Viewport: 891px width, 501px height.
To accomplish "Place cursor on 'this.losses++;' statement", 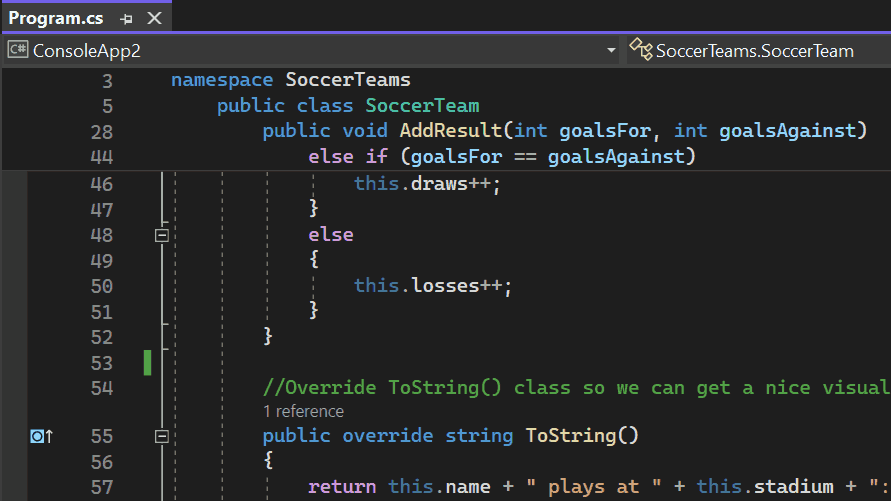I will coord(433,286).
